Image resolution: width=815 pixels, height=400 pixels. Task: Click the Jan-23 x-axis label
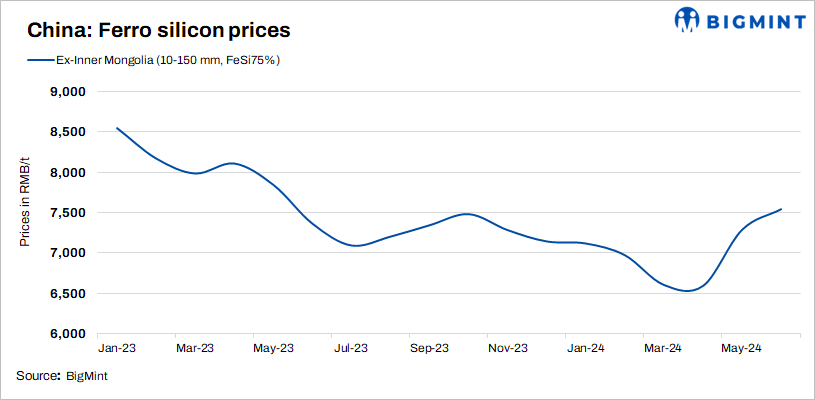[116, 349]
